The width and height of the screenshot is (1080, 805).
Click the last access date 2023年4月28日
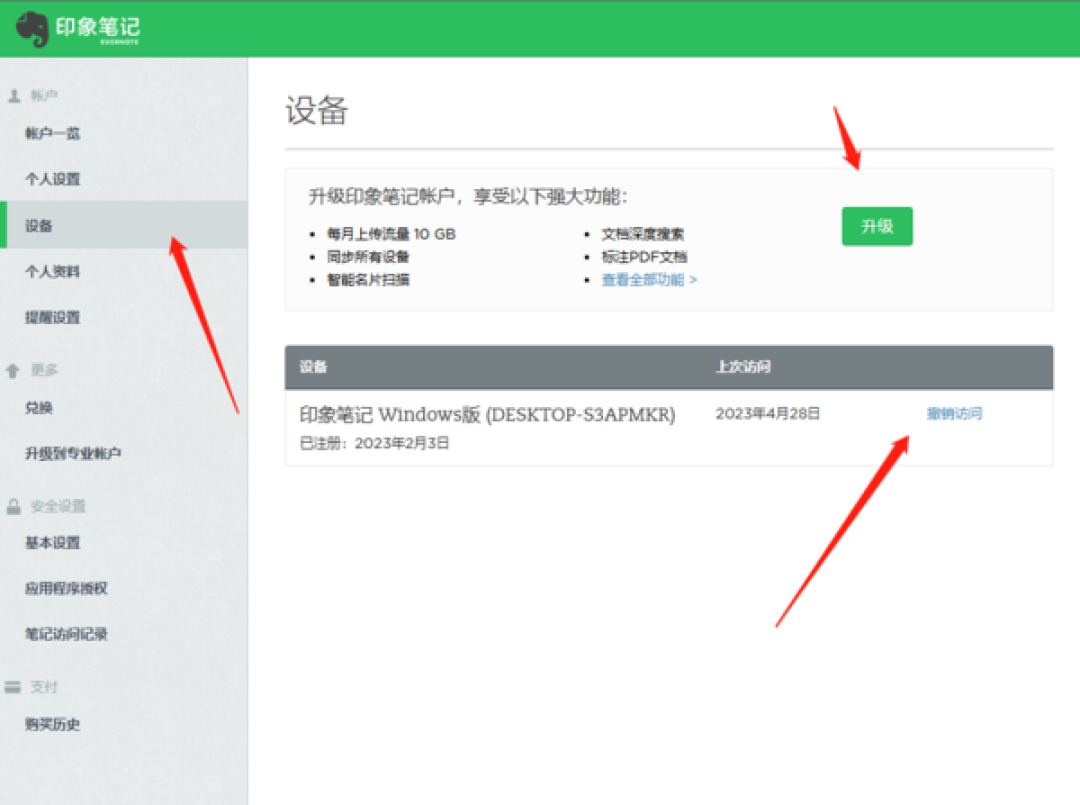click(767, 413)
